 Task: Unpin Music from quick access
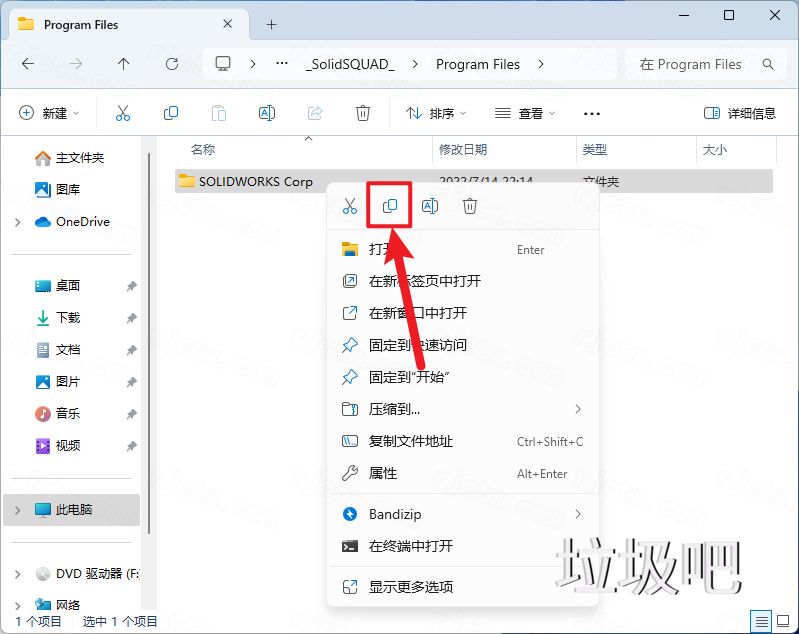pyautogui.click(x=131, y=414)
